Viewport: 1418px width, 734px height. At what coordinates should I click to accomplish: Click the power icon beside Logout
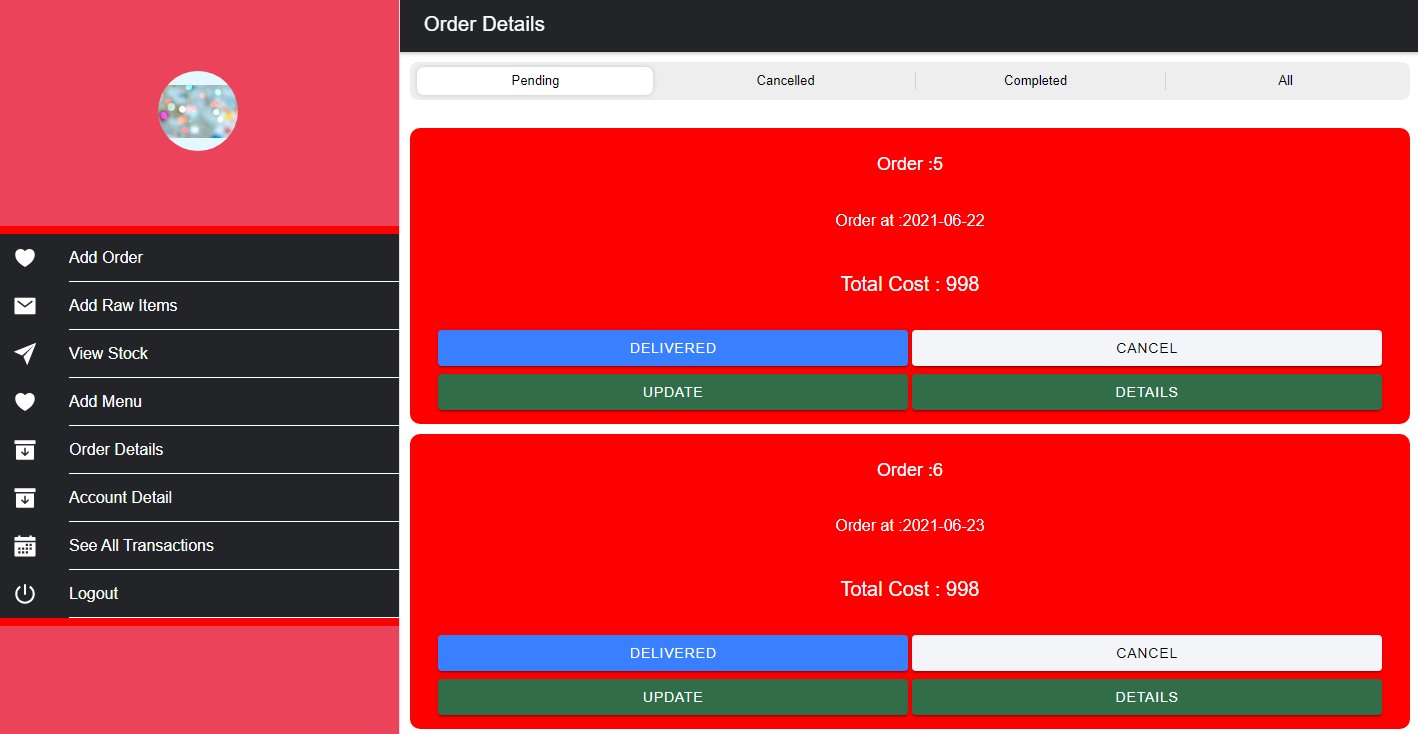pos(25,594)
